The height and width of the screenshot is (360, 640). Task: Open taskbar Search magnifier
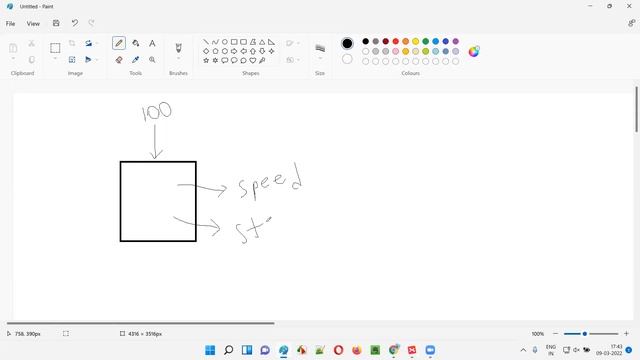click(x=229, y=350)
